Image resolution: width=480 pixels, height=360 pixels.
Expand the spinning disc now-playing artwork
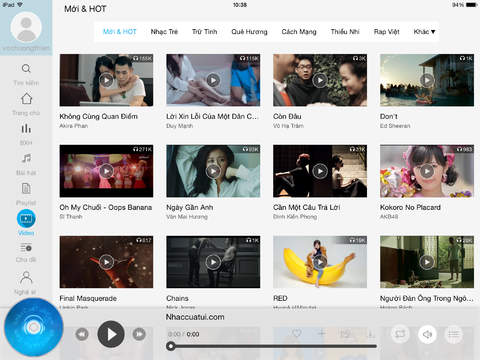tap(33, 327)
